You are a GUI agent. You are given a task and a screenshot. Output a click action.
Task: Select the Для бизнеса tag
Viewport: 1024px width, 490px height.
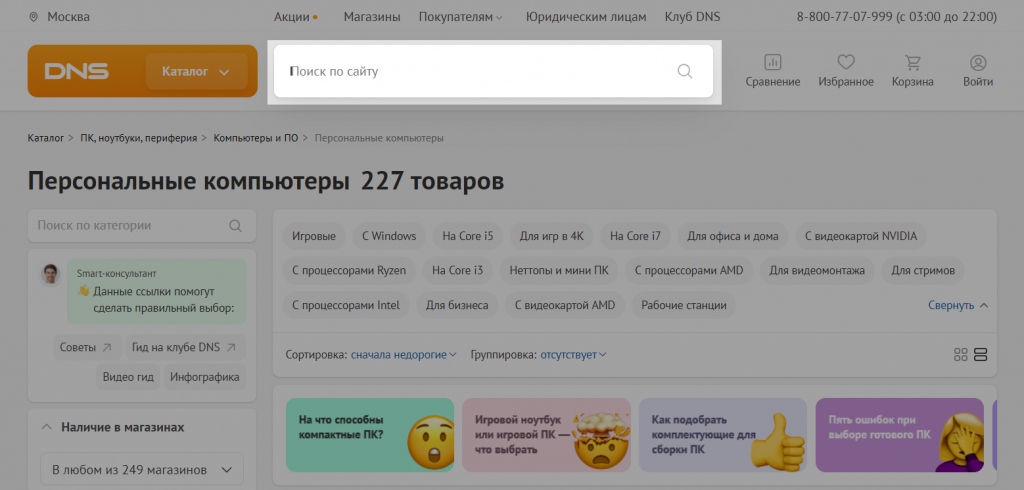coord(457,305)
